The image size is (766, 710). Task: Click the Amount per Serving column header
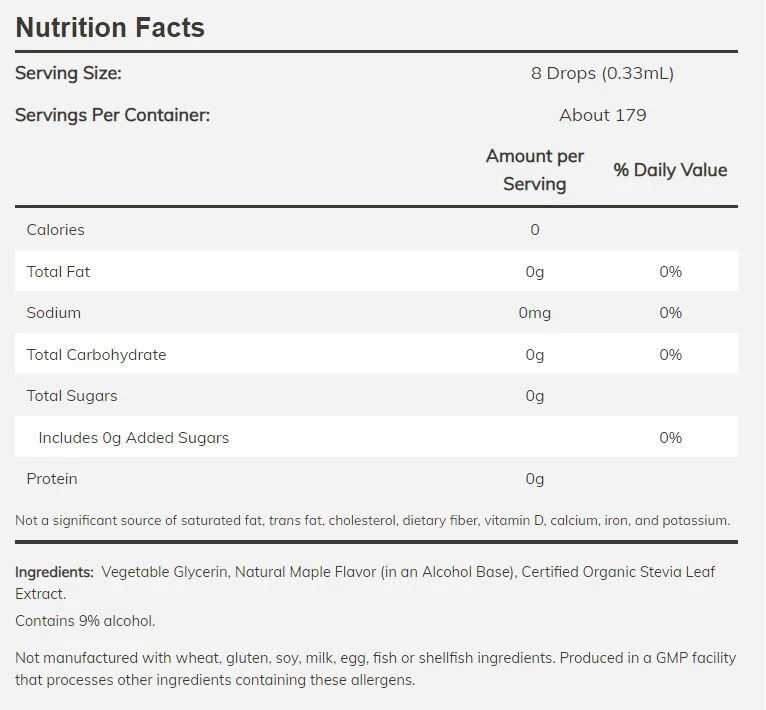(x=535, y=170)
